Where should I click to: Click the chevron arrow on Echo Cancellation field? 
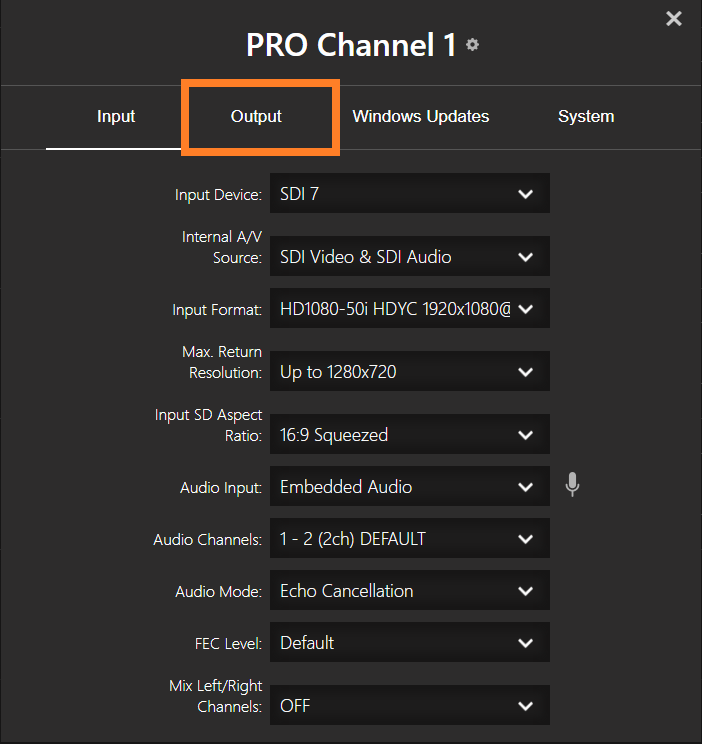(526, 591)
